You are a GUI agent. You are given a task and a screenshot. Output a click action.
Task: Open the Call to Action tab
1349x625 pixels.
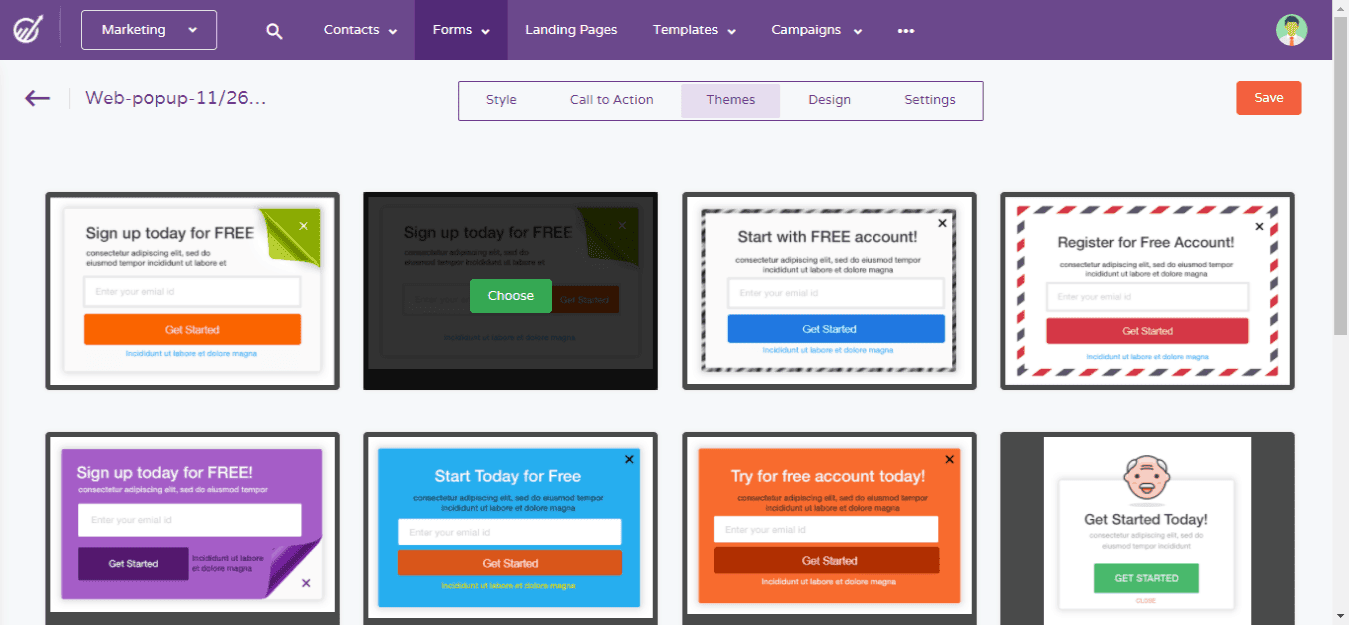611,100
